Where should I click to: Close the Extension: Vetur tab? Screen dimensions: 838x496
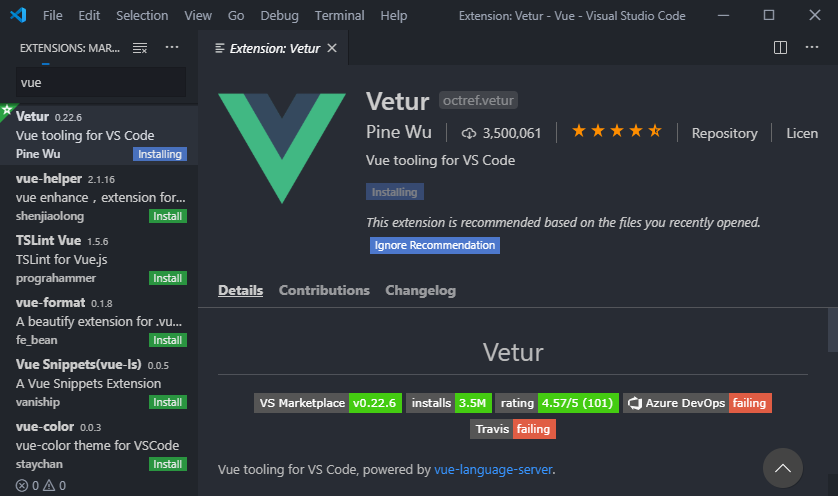point(332,48)
